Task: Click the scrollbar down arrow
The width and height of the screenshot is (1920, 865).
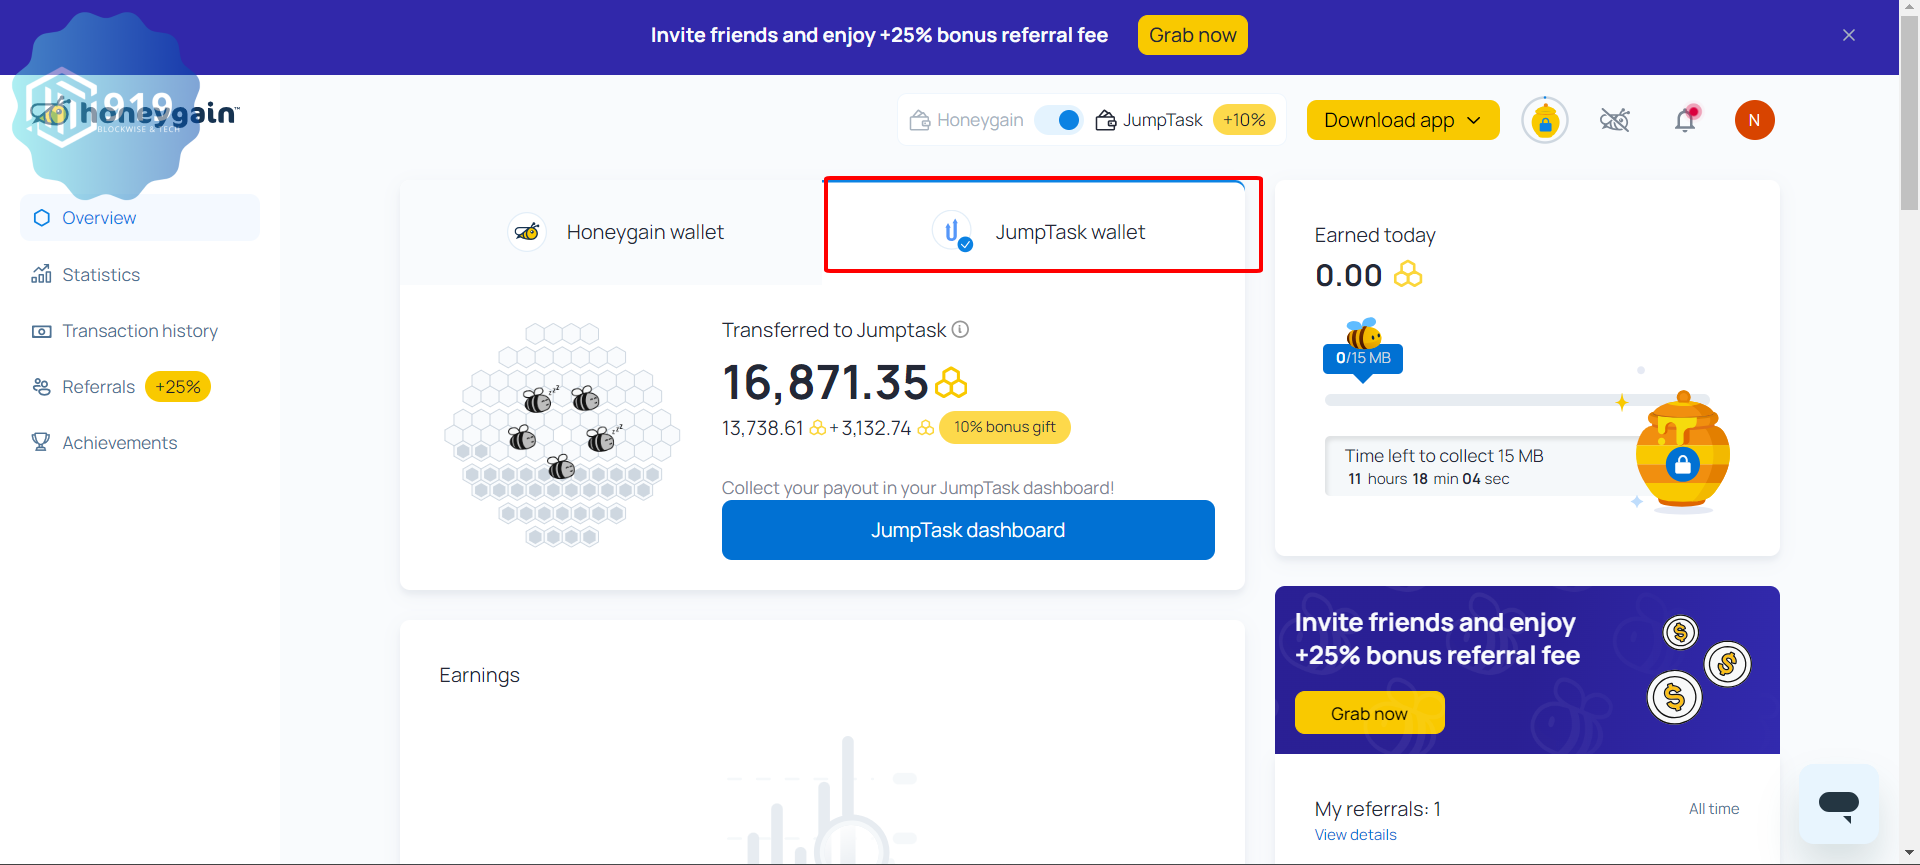Action: 1909,855
